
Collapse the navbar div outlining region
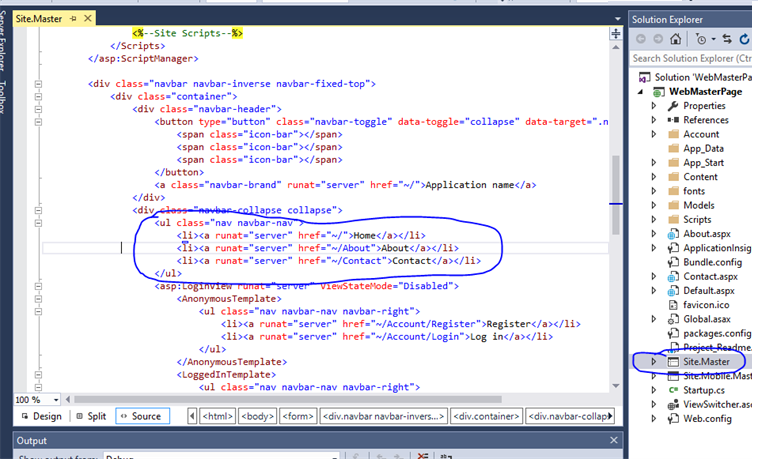(x=38, y=84)
